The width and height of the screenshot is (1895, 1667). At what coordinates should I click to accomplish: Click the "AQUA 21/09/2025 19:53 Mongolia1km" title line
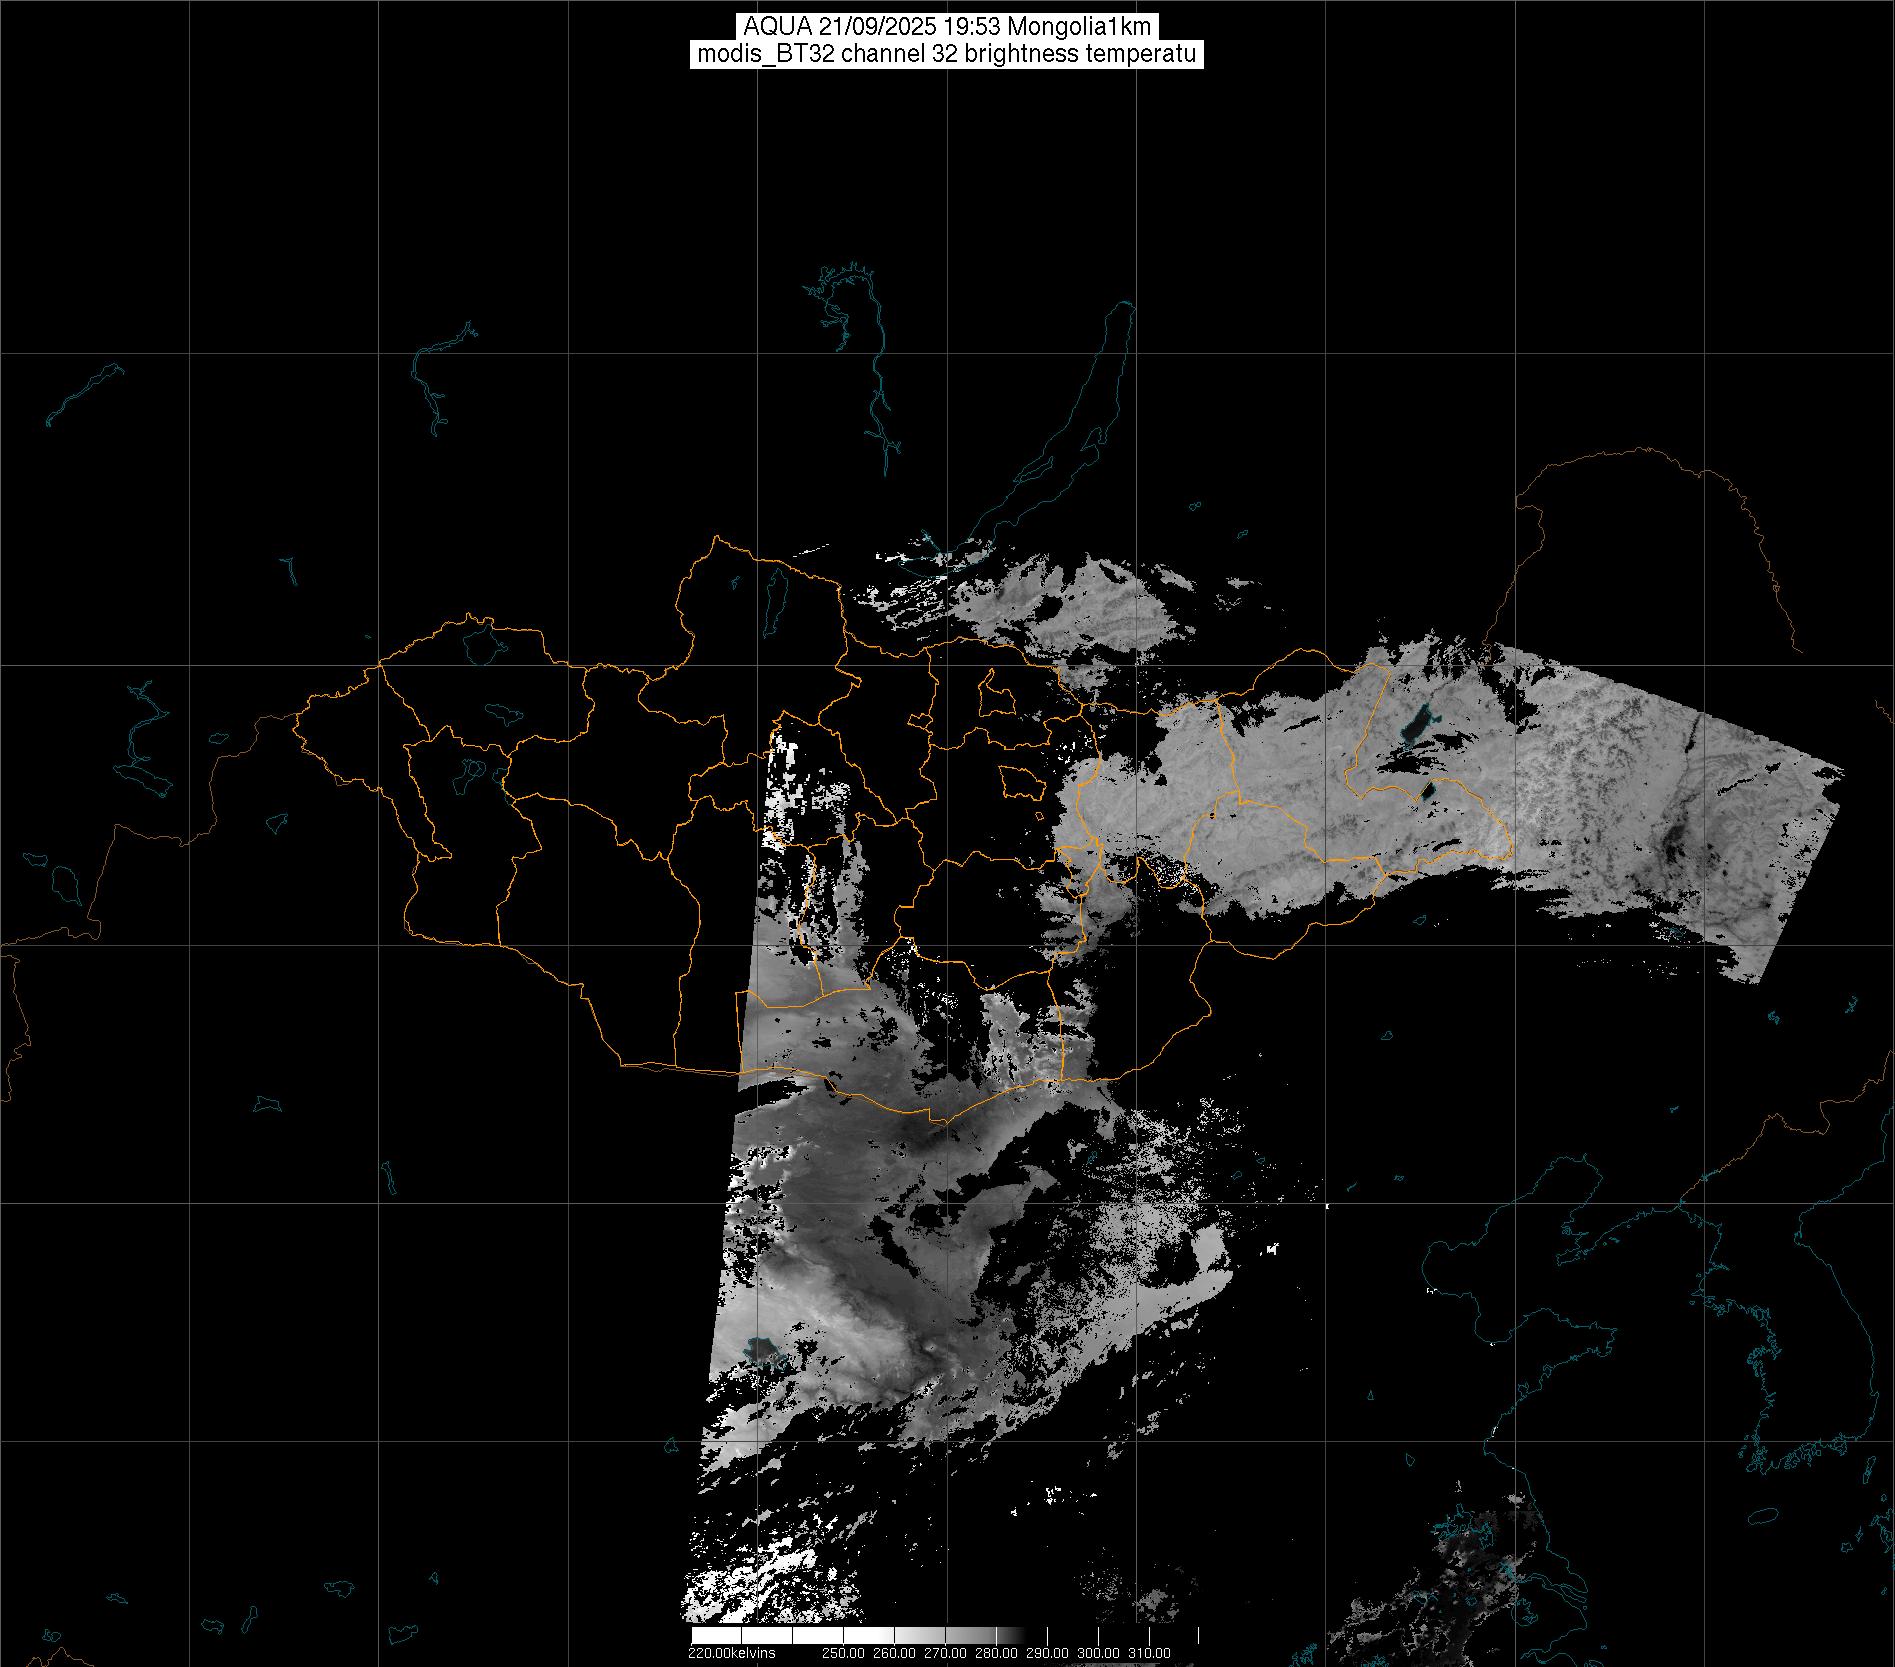(947, 27)
